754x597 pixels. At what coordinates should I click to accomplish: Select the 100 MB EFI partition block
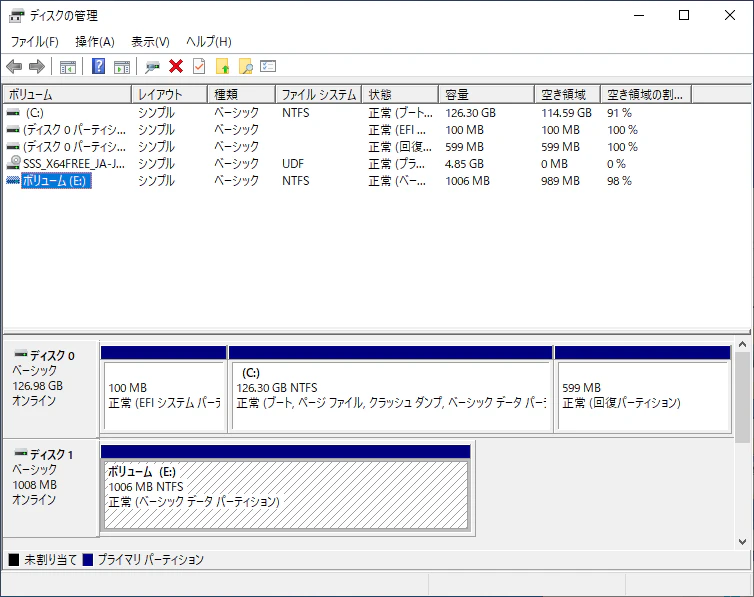pyautogui.click(x=163, y=389)
